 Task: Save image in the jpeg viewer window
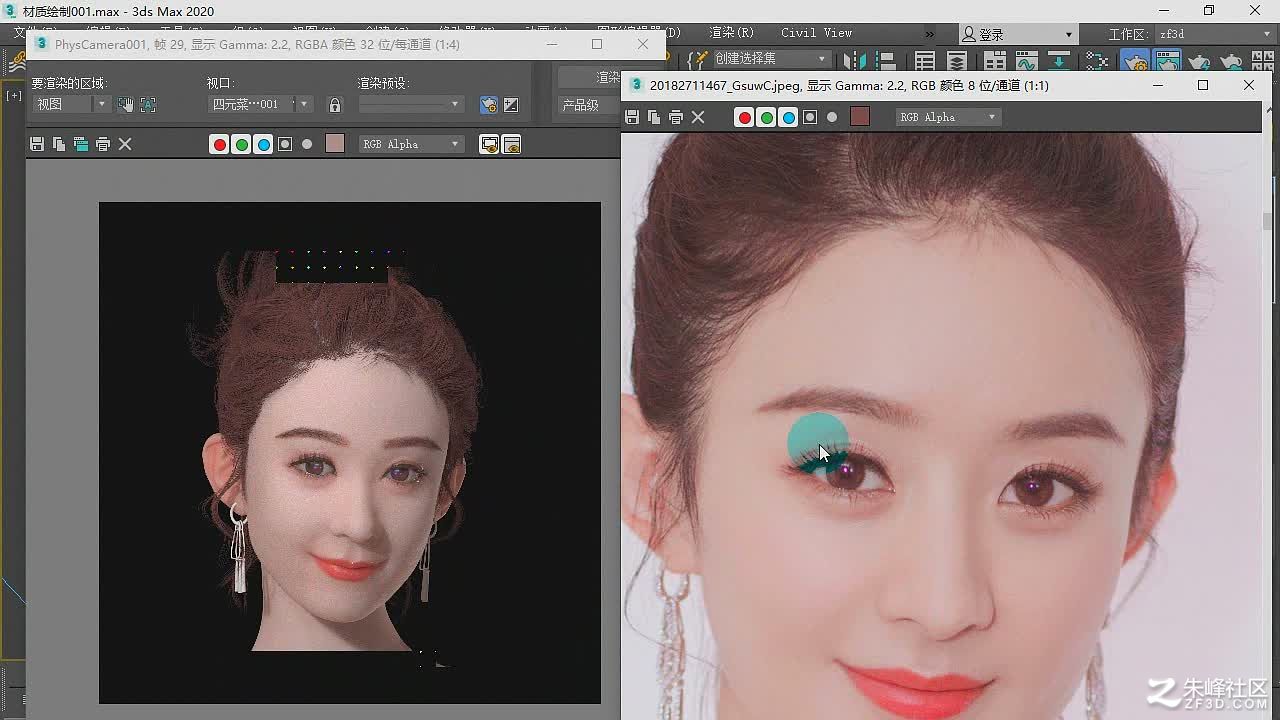coord(632,117)
